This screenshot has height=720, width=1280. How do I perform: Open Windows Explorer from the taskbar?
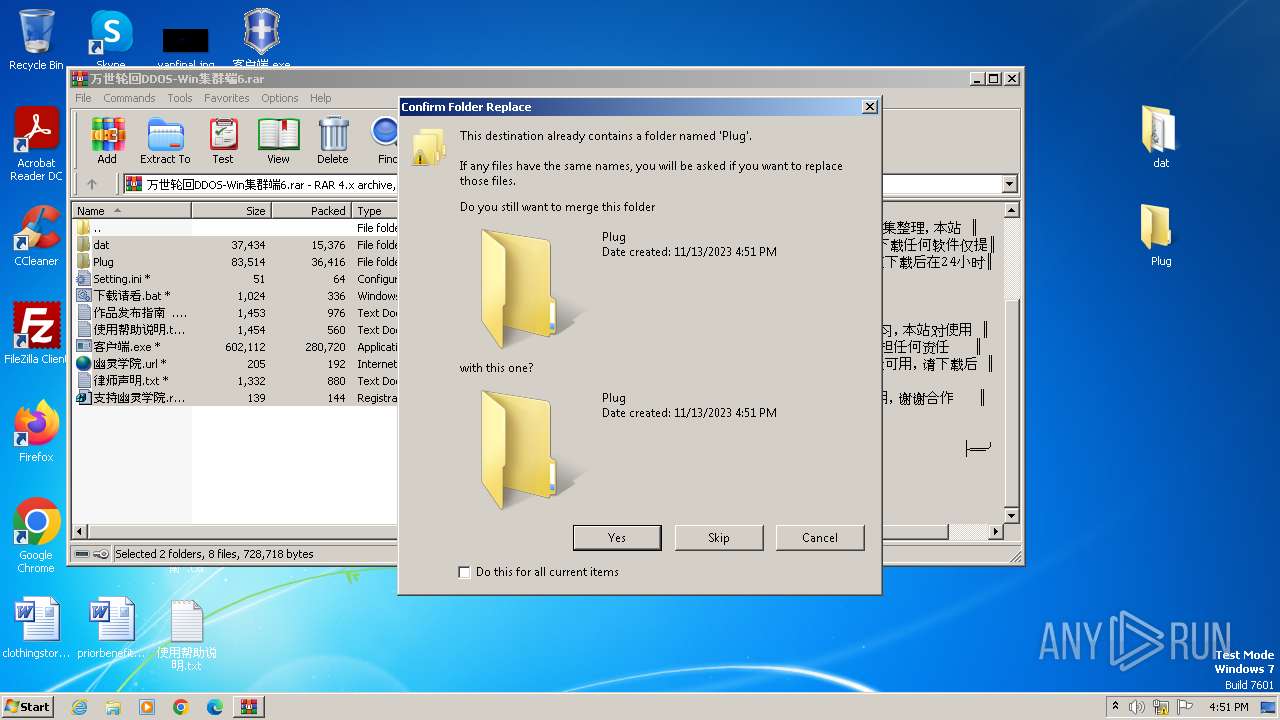click(x=113, y=707)
